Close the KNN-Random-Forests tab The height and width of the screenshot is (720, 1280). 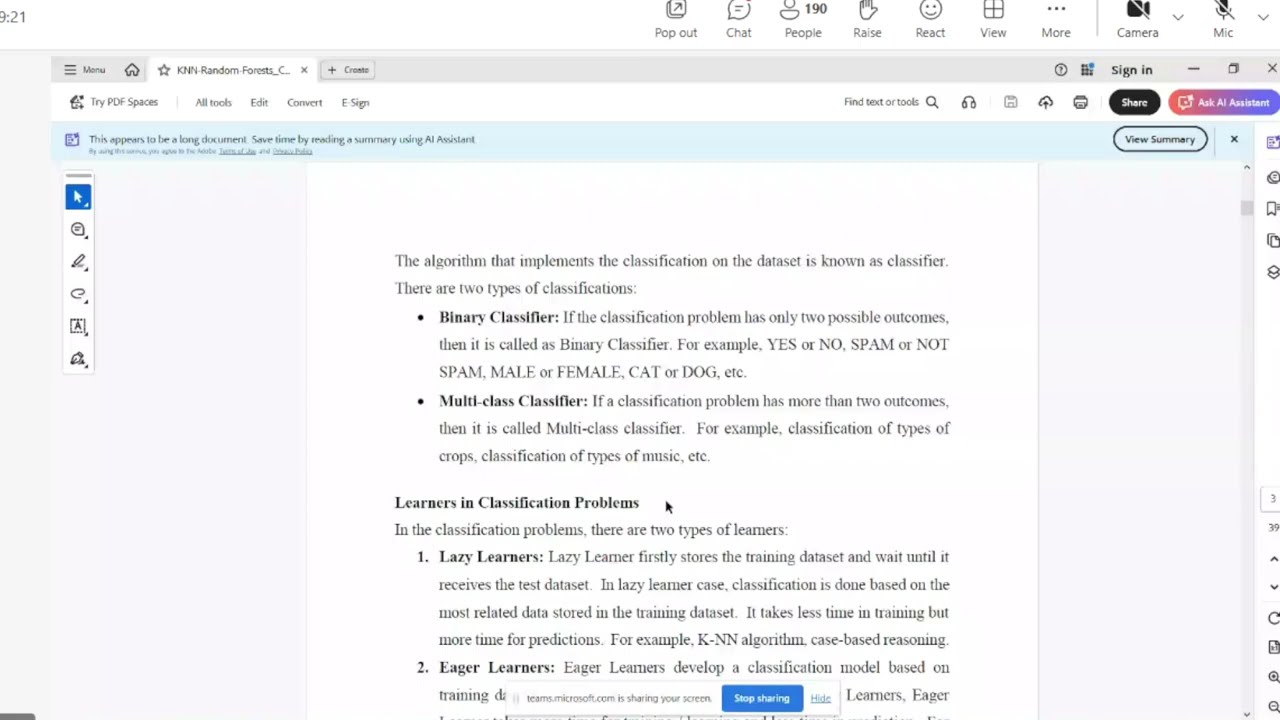(304, 70)
